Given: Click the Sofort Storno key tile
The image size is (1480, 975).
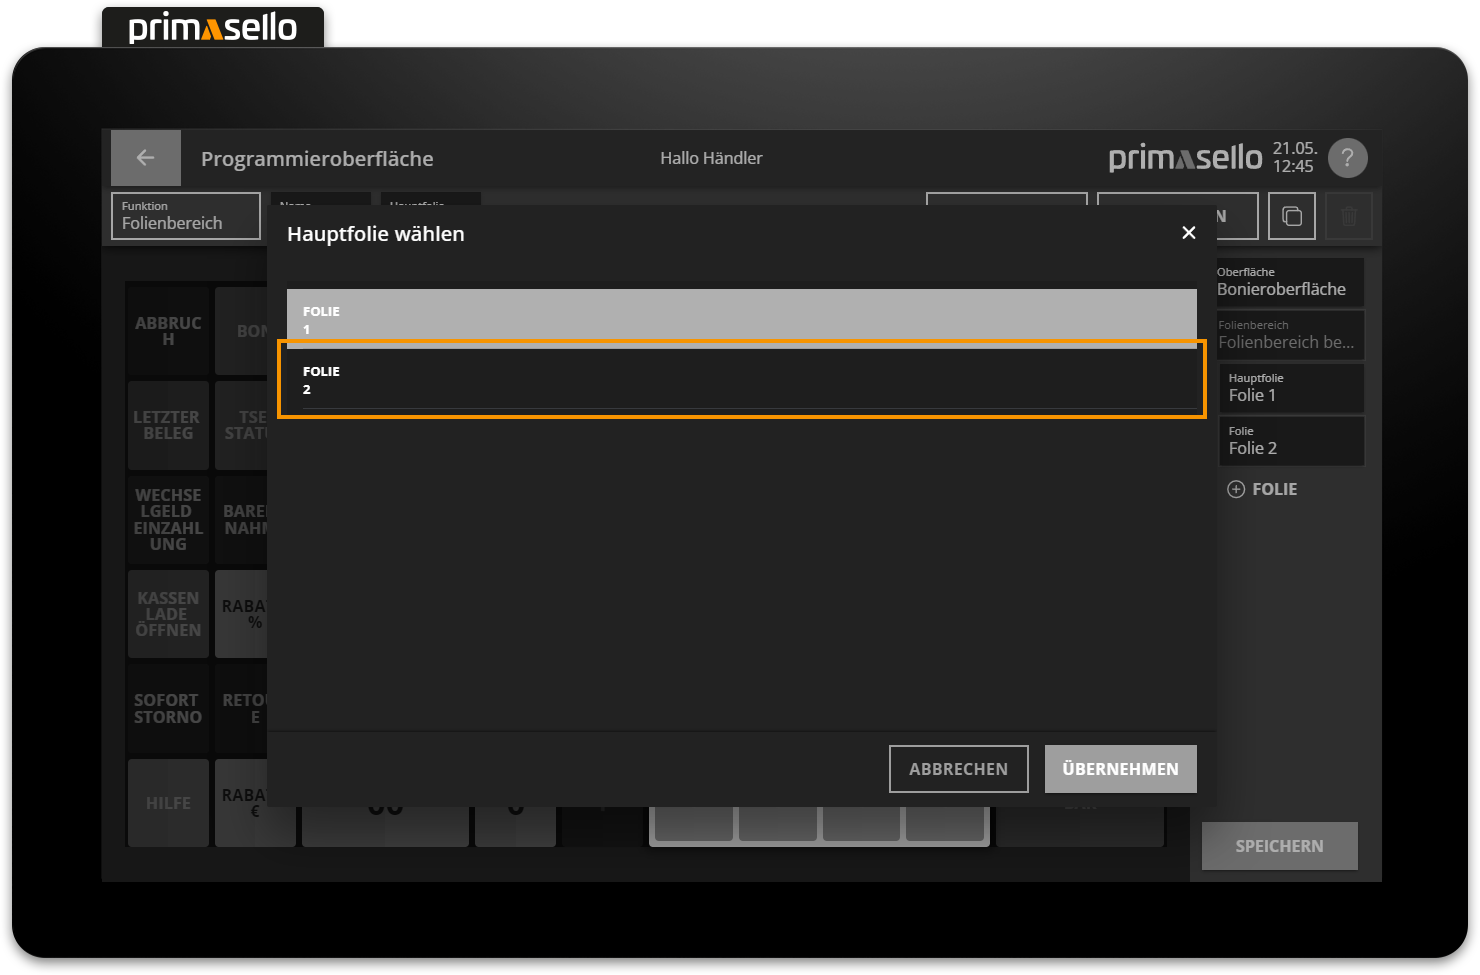Looking at the screenshot, I should pos(168,709).
